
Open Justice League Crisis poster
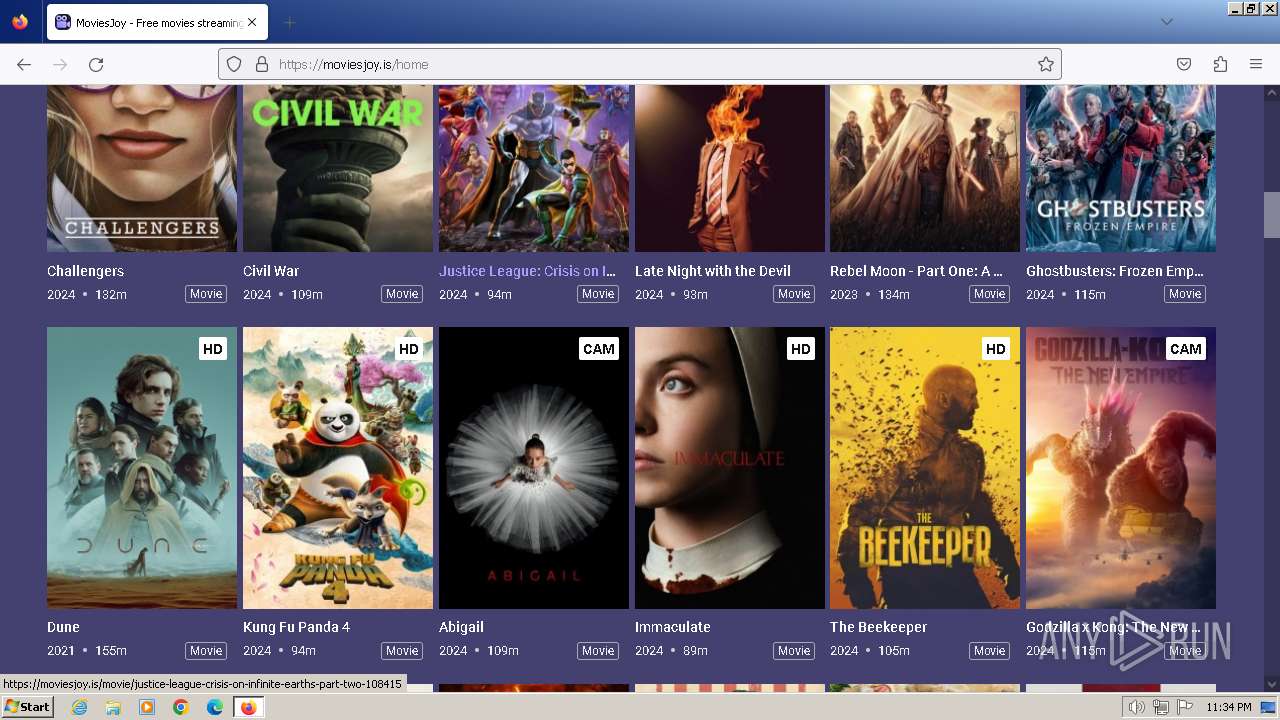(x=534, y=168)
